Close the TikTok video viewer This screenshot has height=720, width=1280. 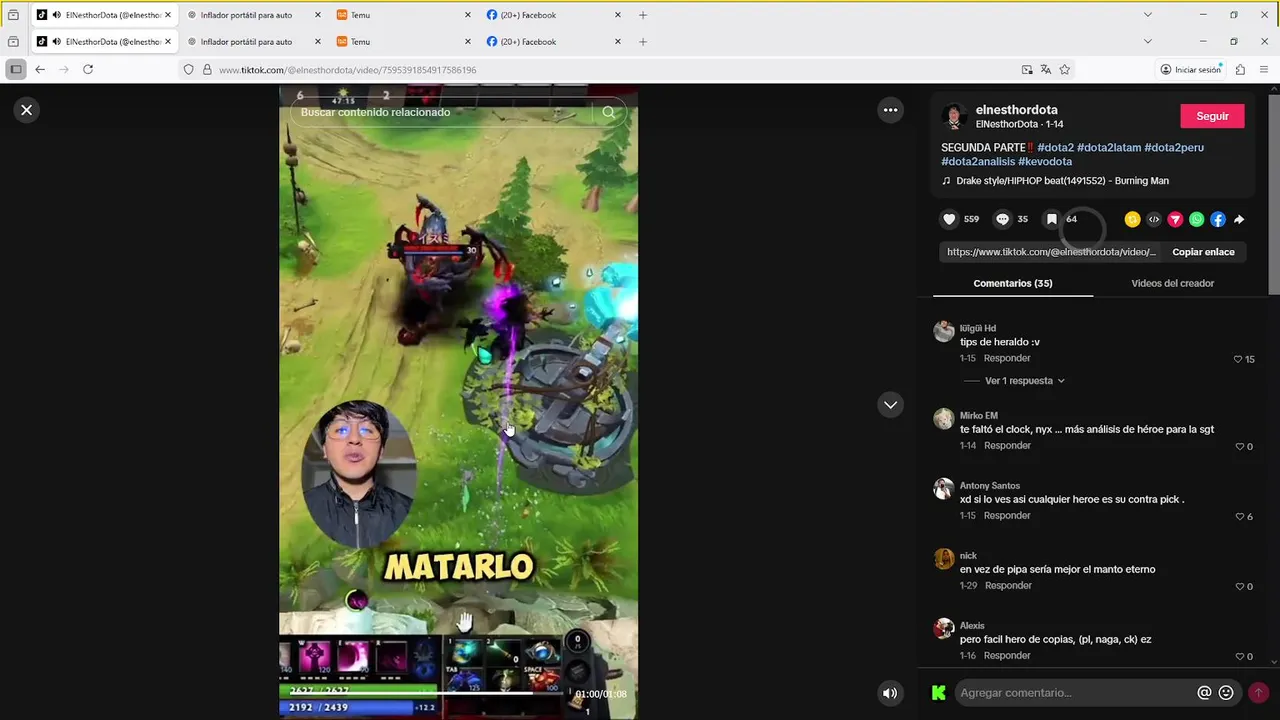(x=27, y=110)
